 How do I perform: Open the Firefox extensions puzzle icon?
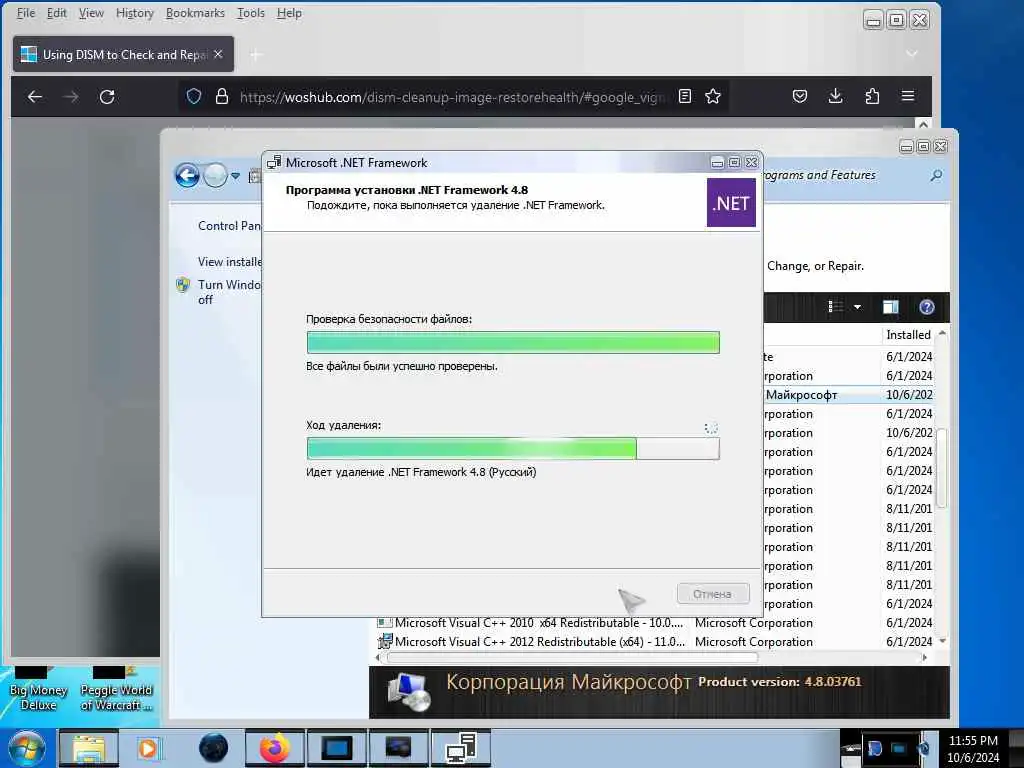[872, 97]
